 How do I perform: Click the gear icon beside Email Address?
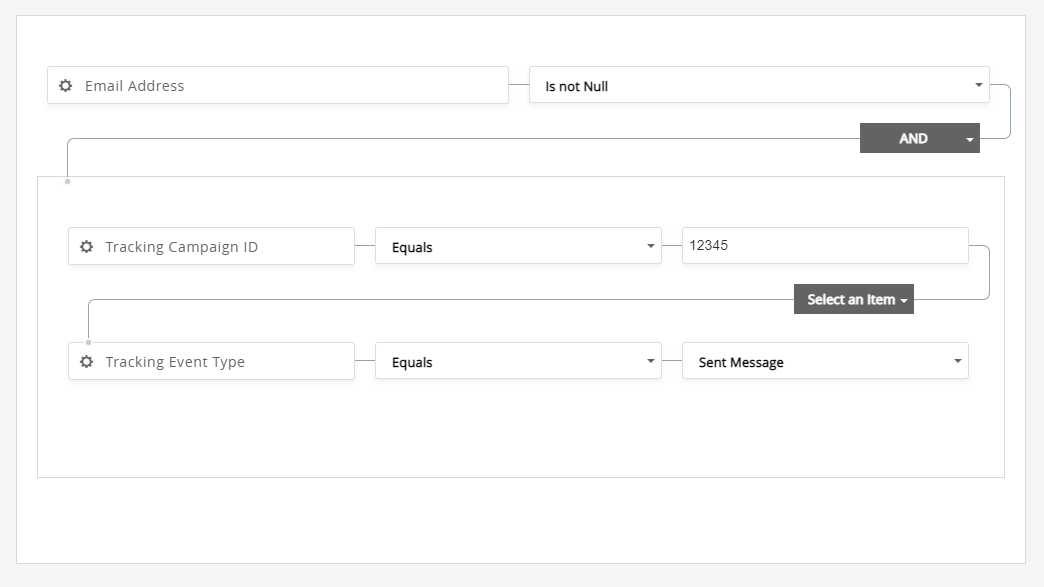click(x=66, y=86)
